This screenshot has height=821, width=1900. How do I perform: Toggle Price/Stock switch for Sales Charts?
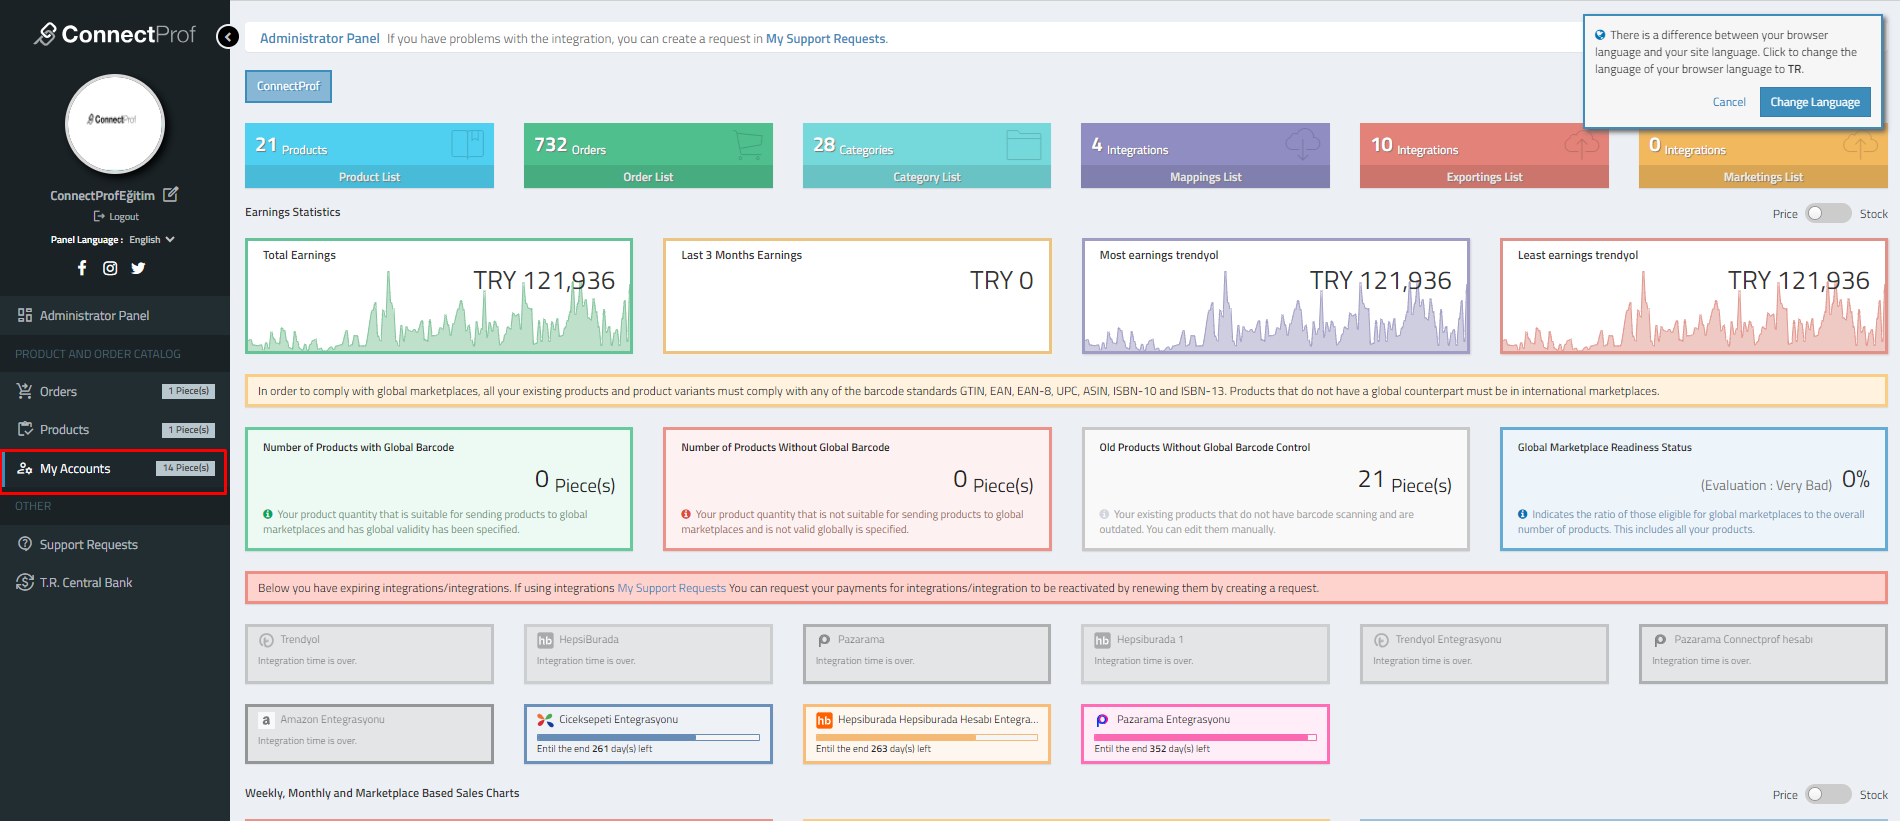click(1827, 795)
